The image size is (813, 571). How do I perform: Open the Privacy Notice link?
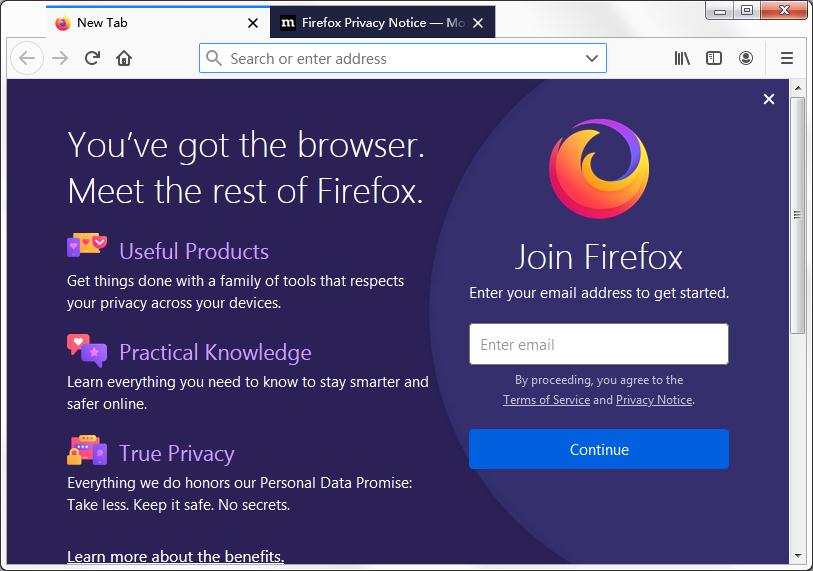(654, 400)
